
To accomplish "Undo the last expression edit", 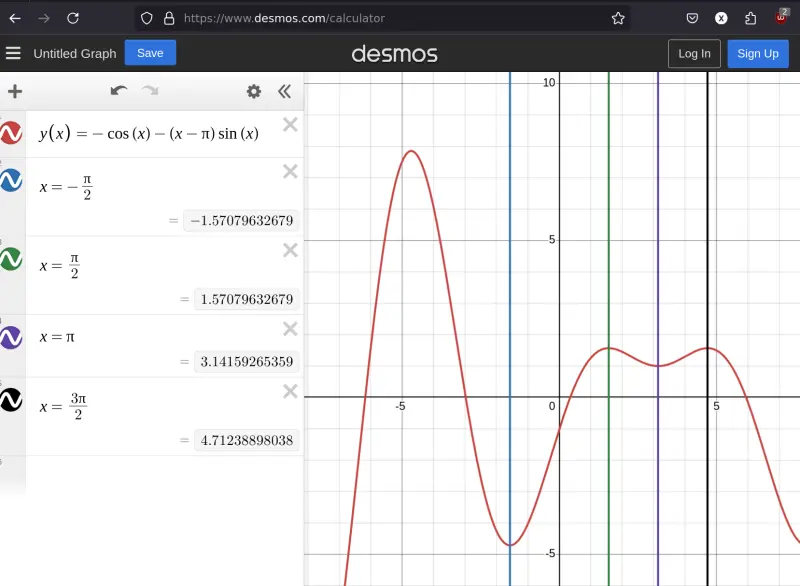I will point(119,91).
